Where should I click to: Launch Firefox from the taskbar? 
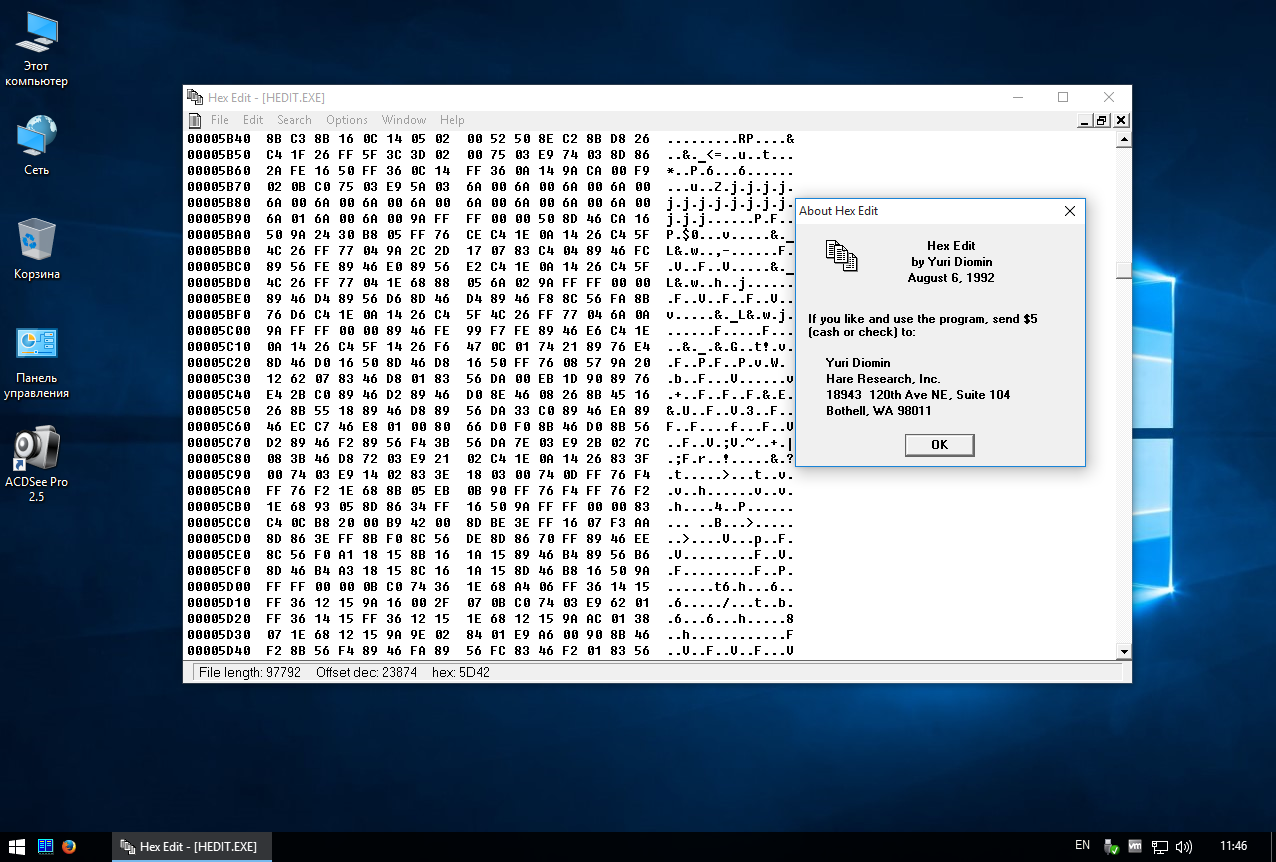[x=69, y=847]
